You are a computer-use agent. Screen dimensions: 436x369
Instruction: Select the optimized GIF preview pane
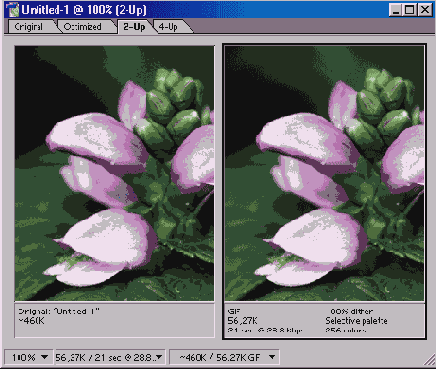[x=324, y=173]
